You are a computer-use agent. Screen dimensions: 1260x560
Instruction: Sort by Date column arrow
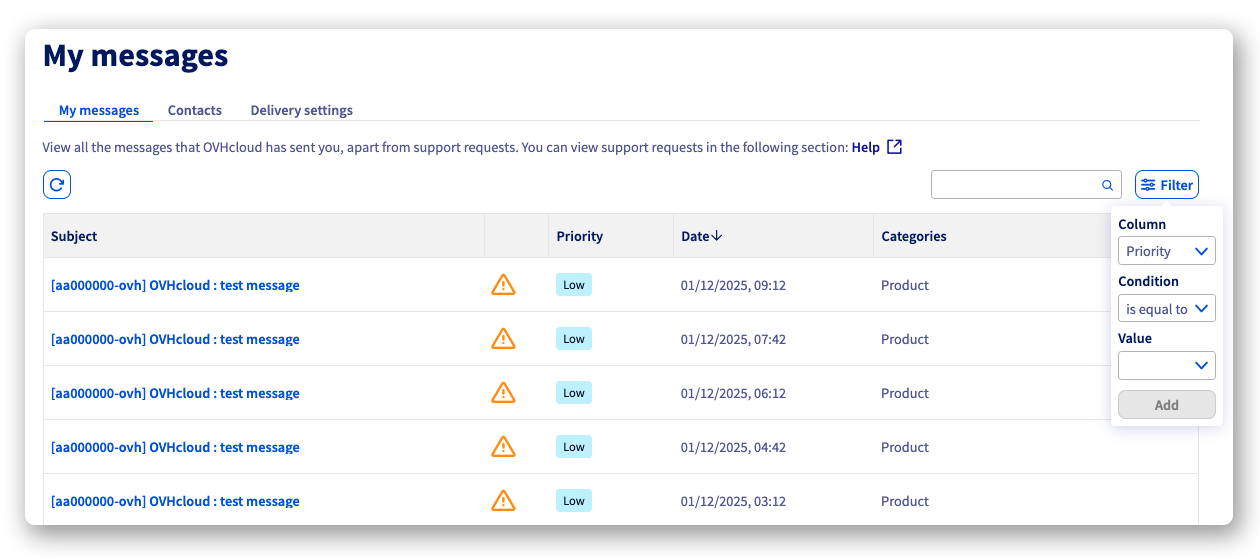[x=717, y=236]
